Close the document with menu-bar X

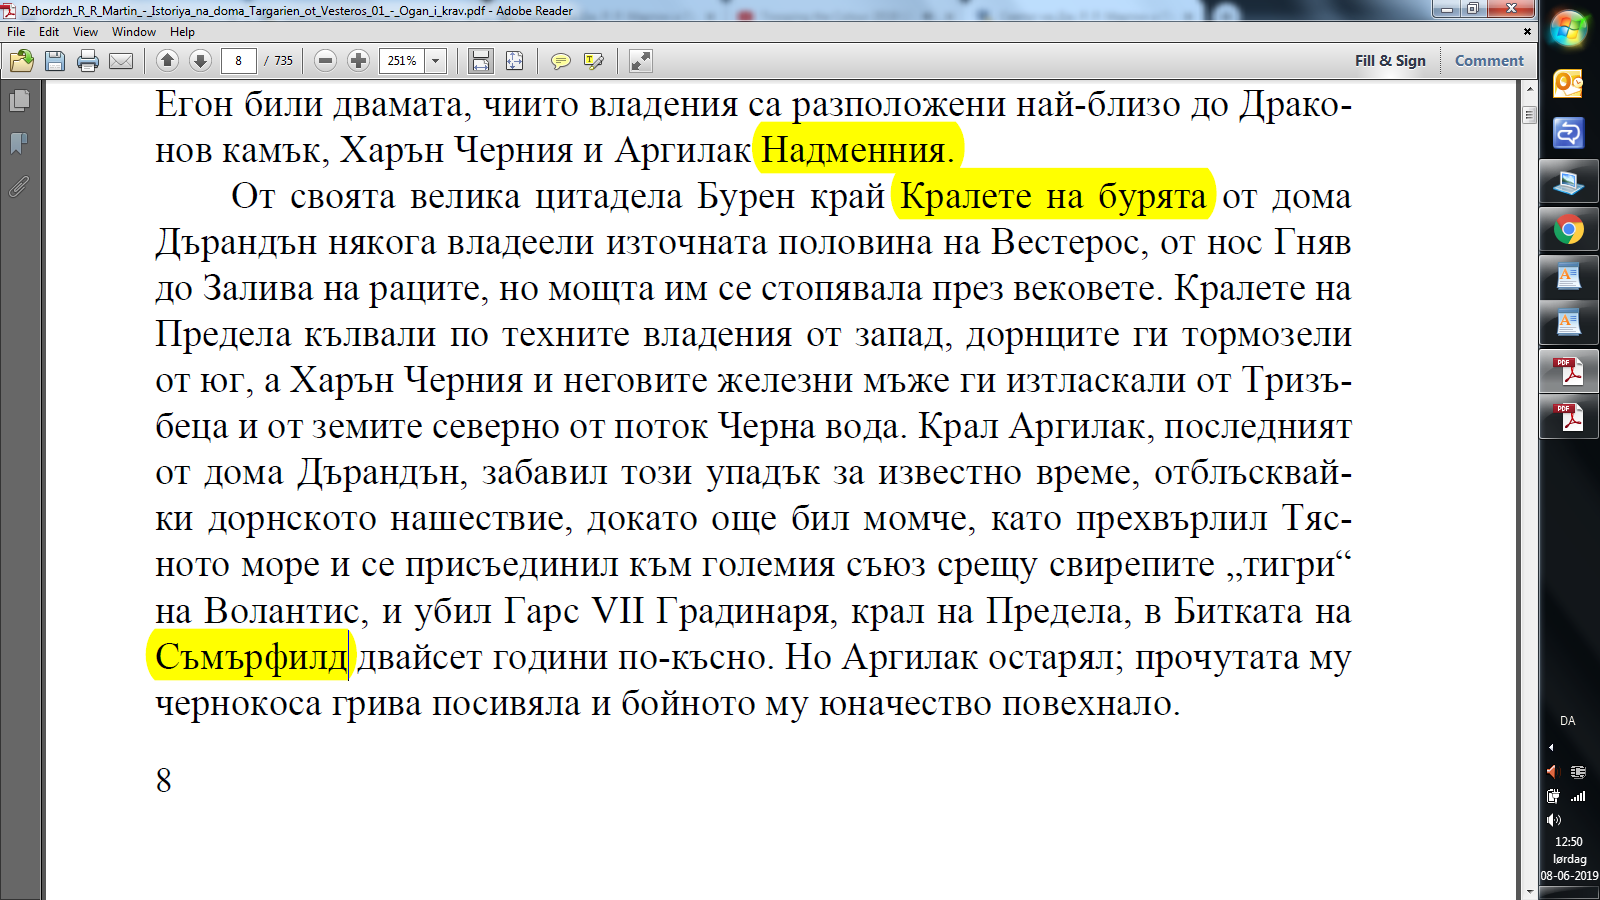click(1527, 32)
